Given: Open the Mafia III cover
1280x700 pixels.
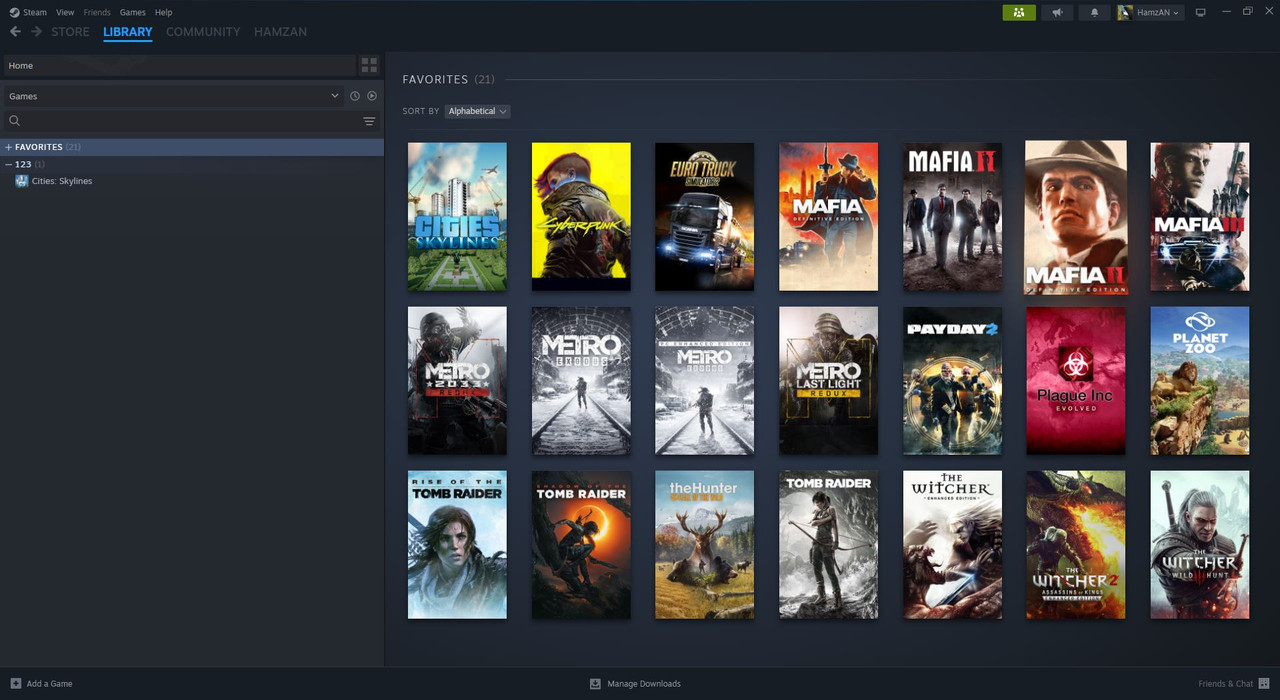Looking at the screenshot, I should (x=1200, y=217).
